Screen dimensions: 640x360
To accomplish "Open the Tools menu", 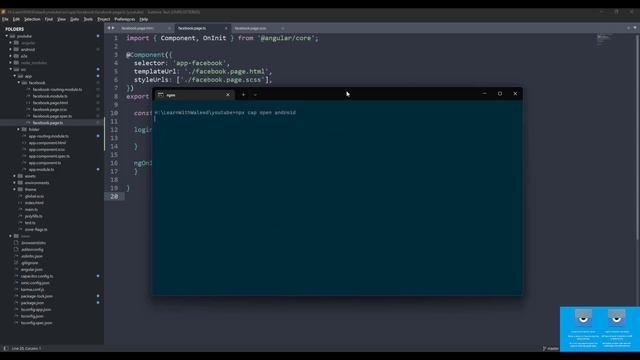I will click(88, 19).
